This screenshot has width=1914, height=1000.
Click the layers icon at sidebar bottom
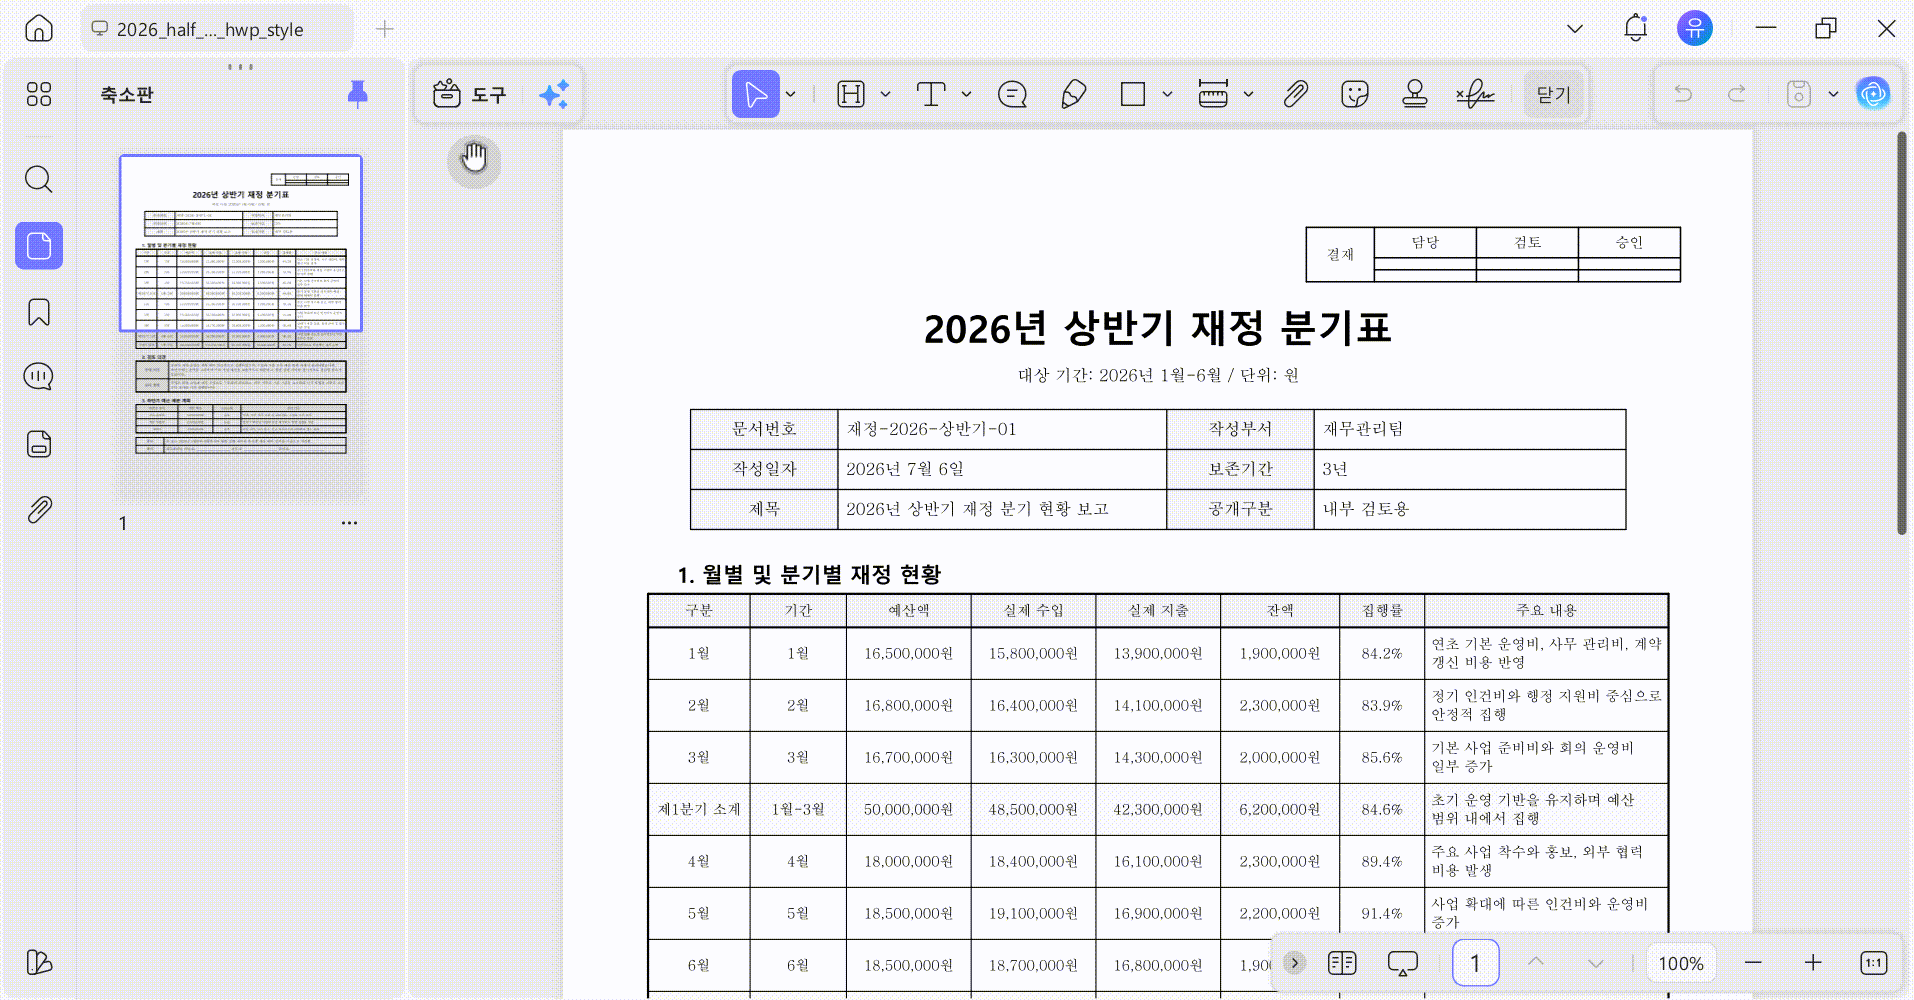coord(39,962)
